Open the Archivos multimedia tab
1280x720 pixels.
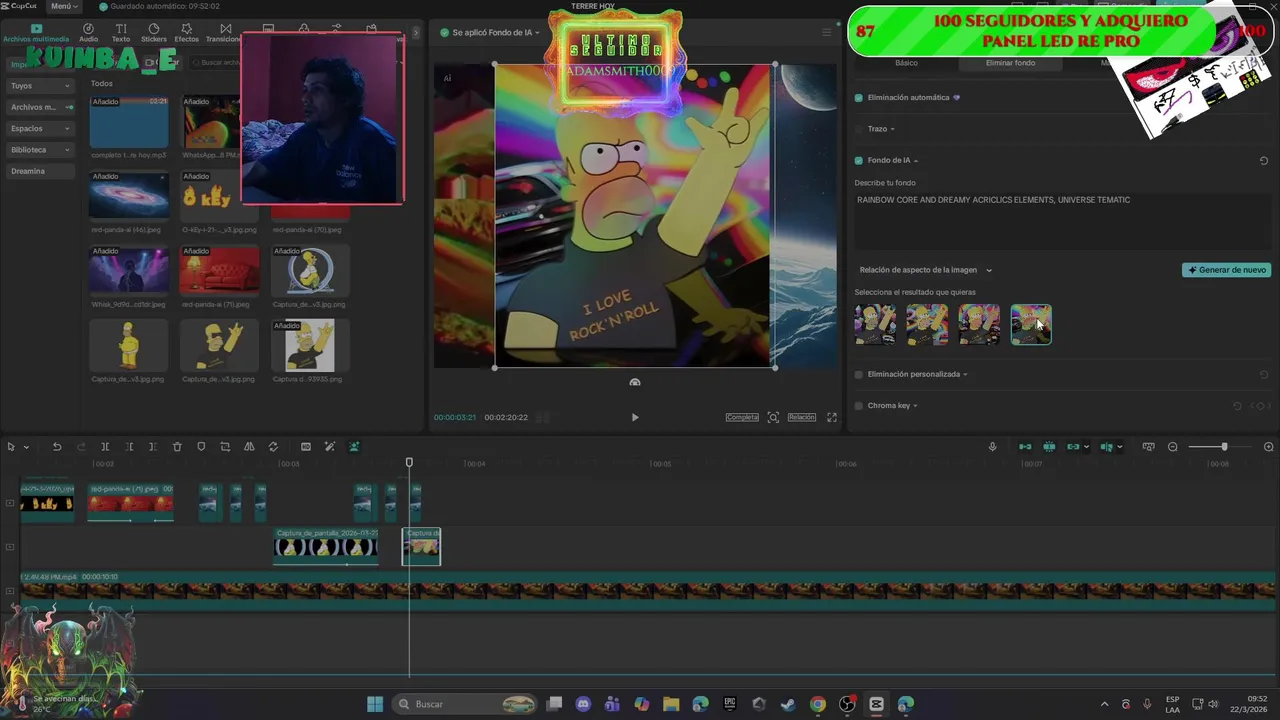point(36,33)
